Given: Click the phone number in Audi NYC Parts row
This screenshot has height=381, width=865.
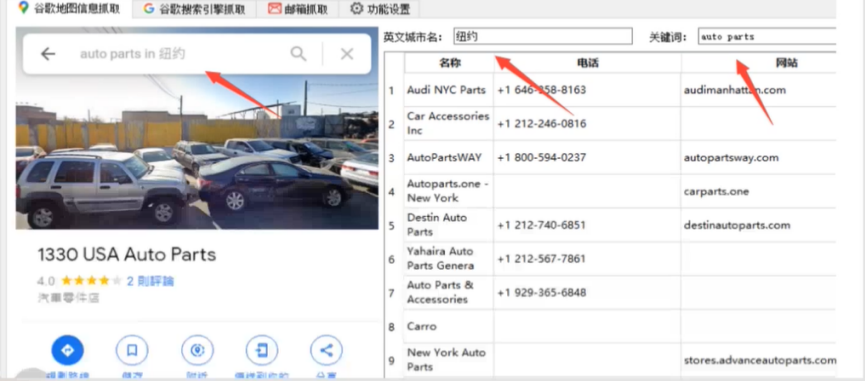Looking at the screenshot, I should point(542,90).
